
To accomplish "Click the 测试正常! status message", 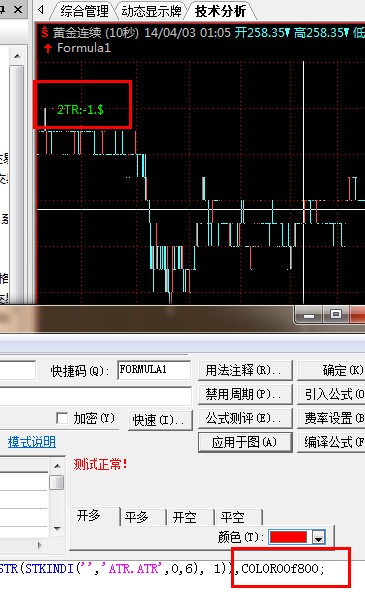I will coord(100,464).
